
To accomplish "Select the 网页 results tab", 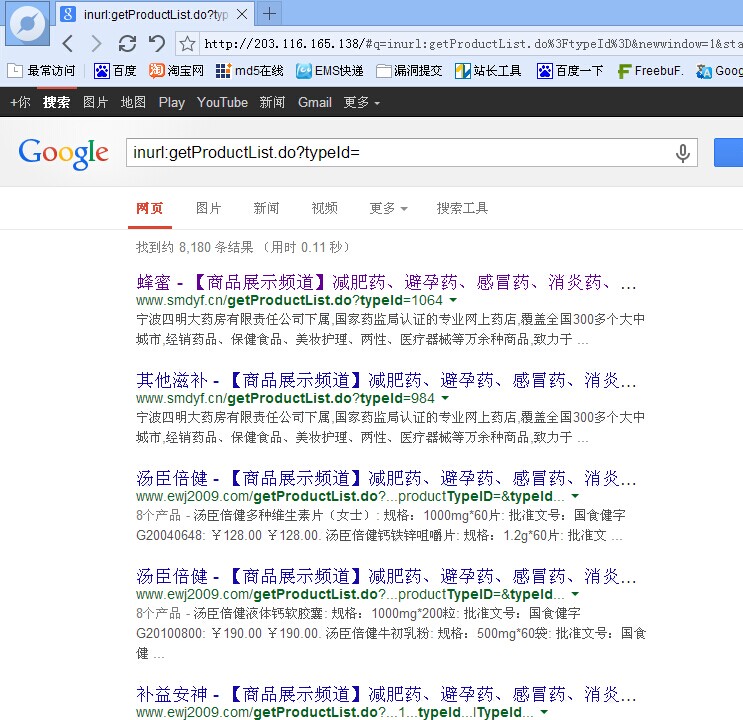I will click(x=150, y=208).
